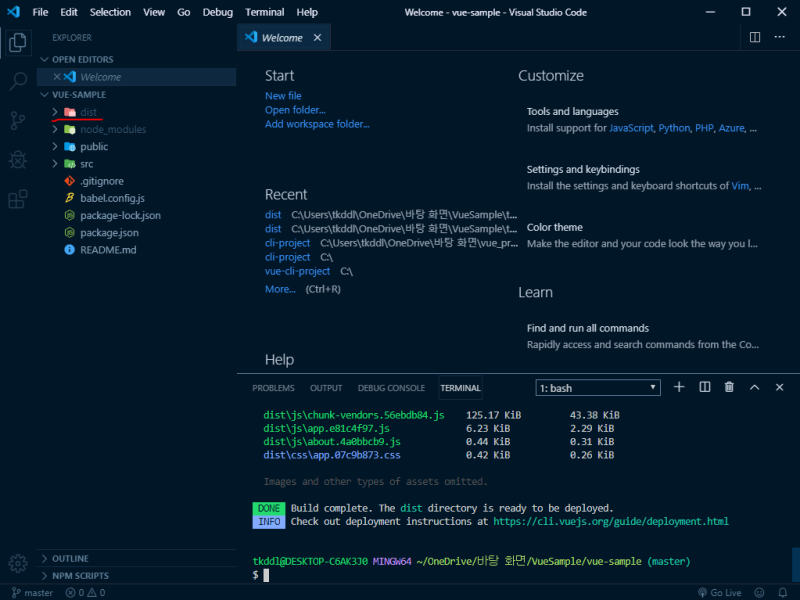Open the deployment guide URL in terminal
The width and height of the screenshot is (800, 600).
(x=611, y=521)
